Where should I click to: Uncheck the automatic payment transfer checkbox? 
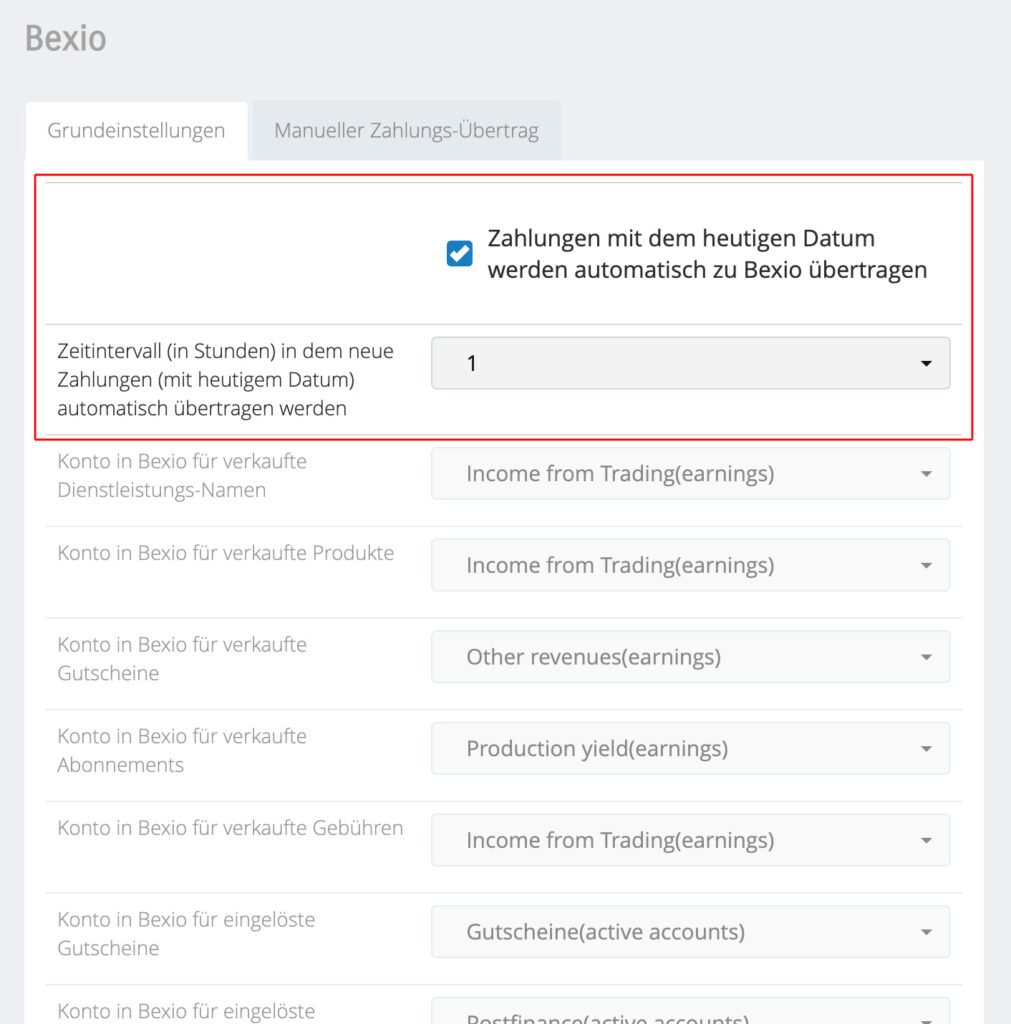pos(460,254)
